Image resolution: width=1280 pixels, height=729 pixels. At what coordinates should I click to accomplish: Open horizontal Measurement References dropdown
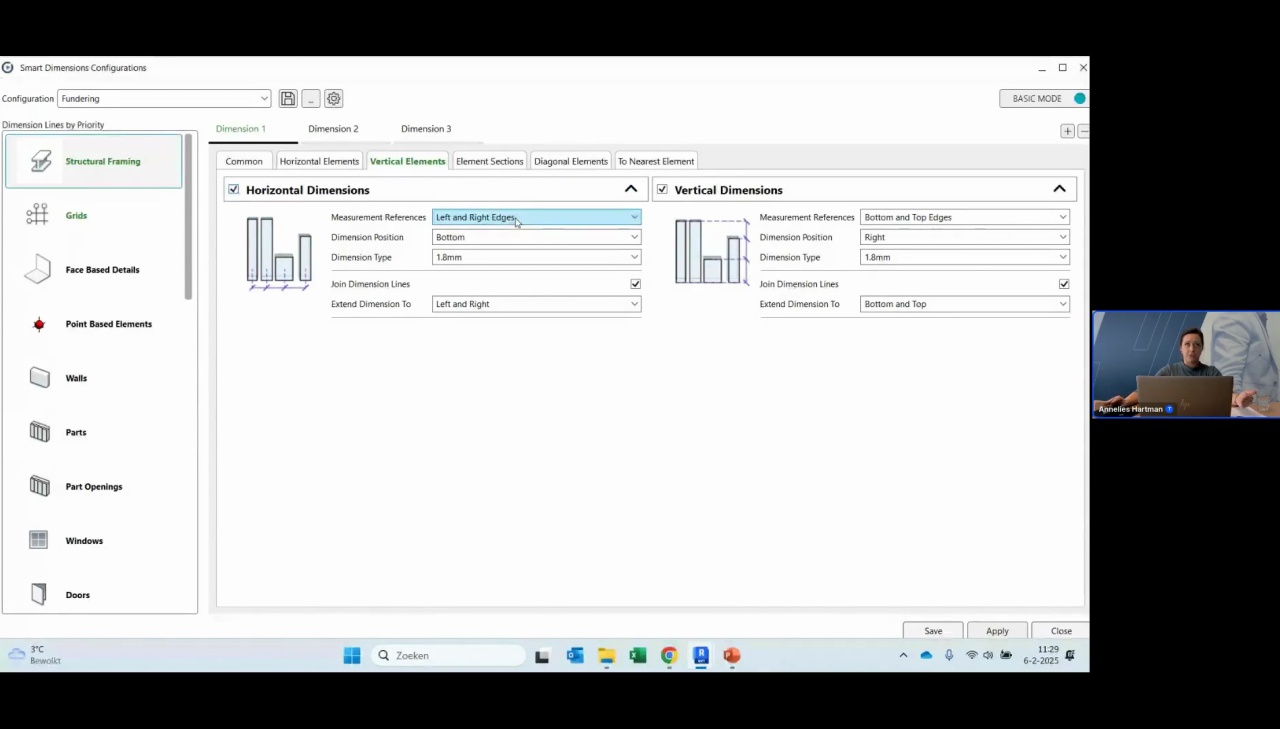coord(536,217)
